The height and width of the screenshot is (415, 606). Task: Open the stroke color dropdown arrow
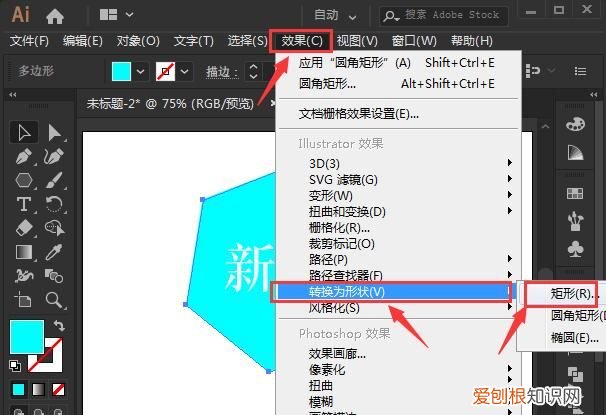(185, 71)
